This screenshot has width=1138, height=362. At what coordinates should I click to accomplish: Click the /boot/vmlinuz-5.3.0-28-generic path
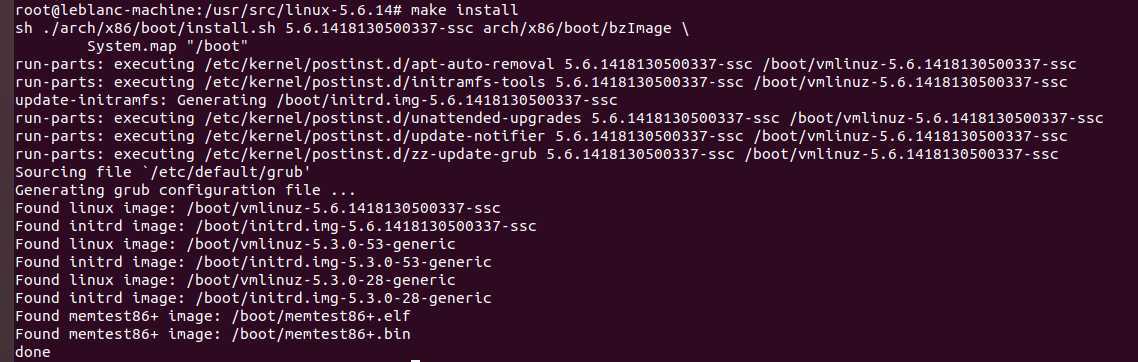(x=321, y=280)
